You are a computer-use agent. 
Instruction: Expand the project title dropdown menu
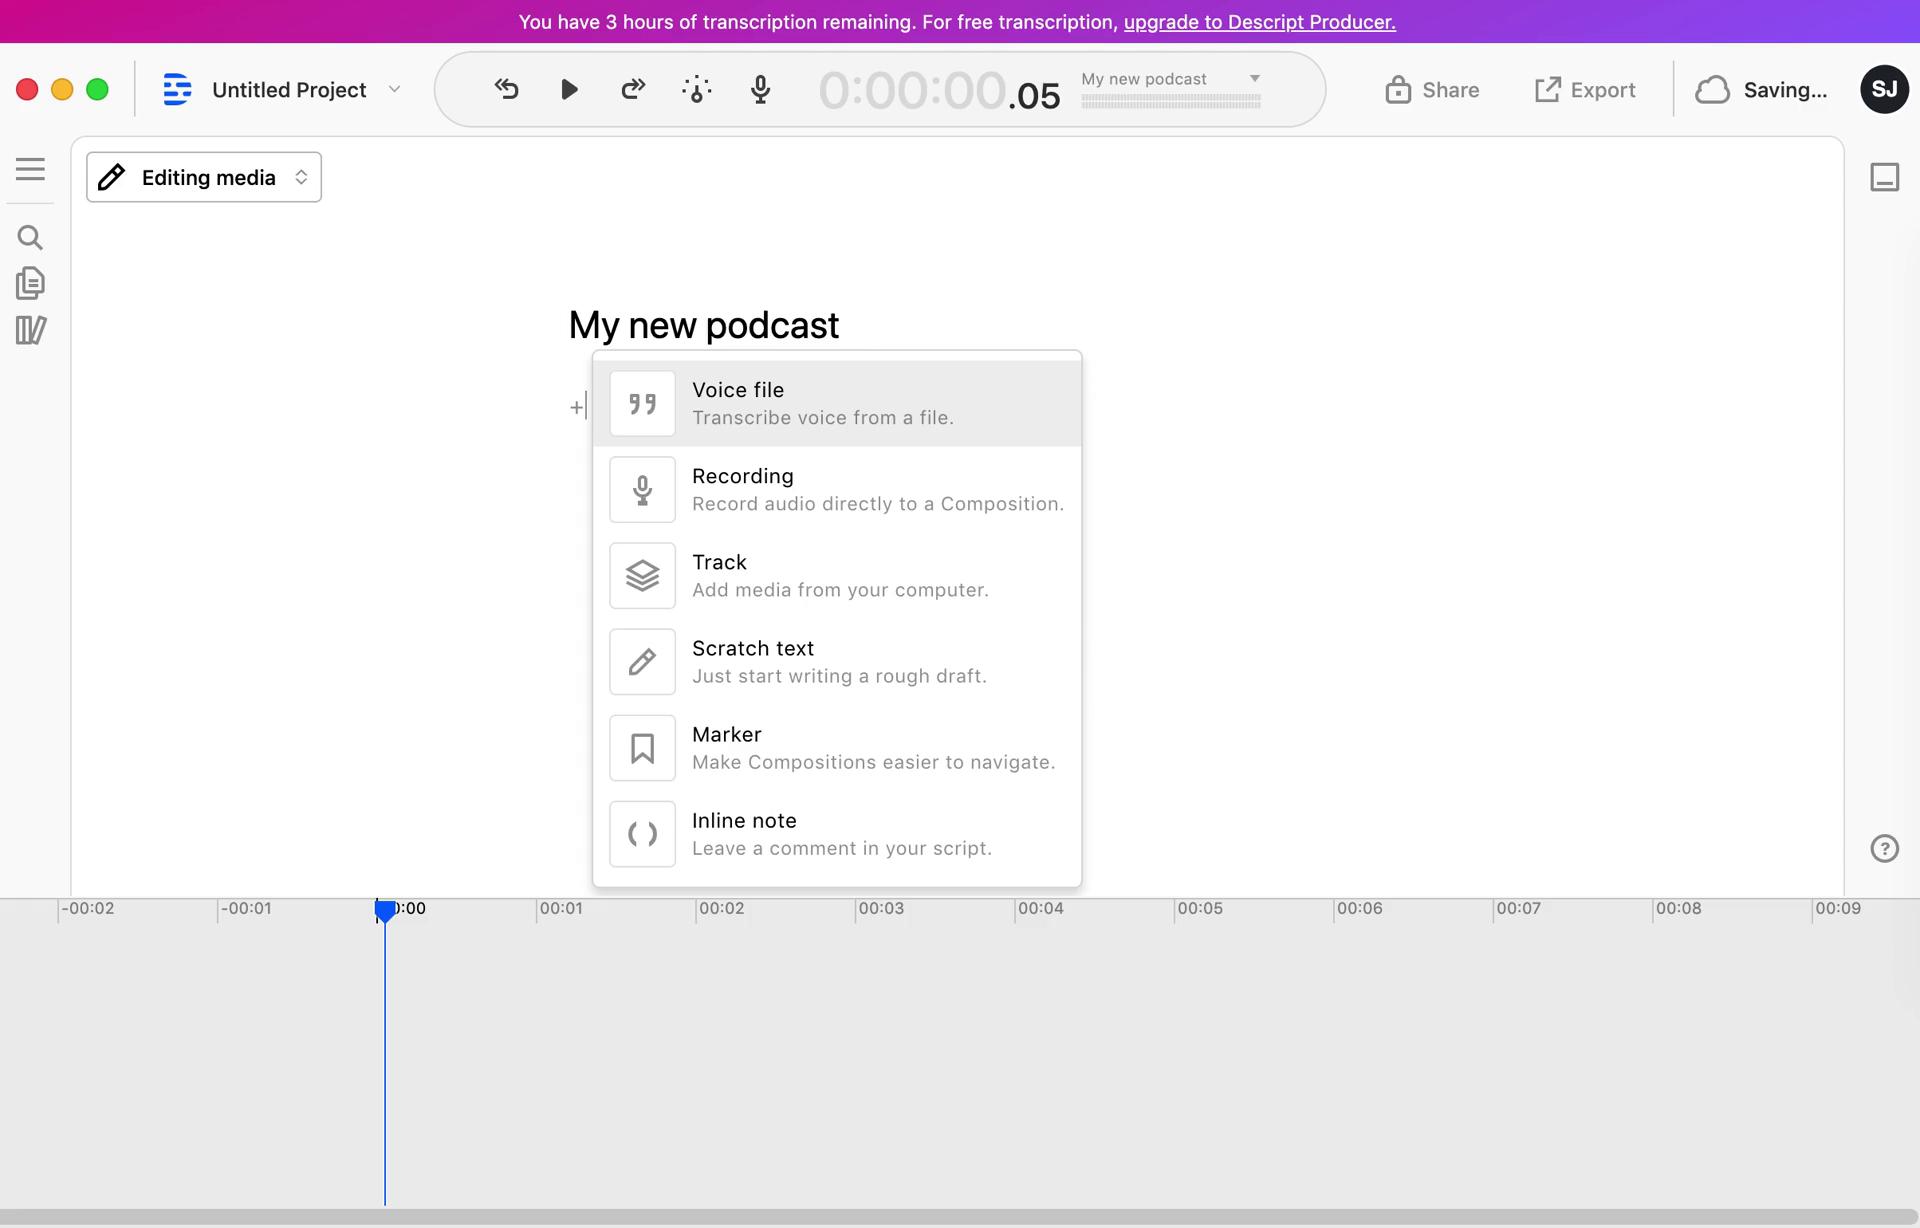coord(393,88)
